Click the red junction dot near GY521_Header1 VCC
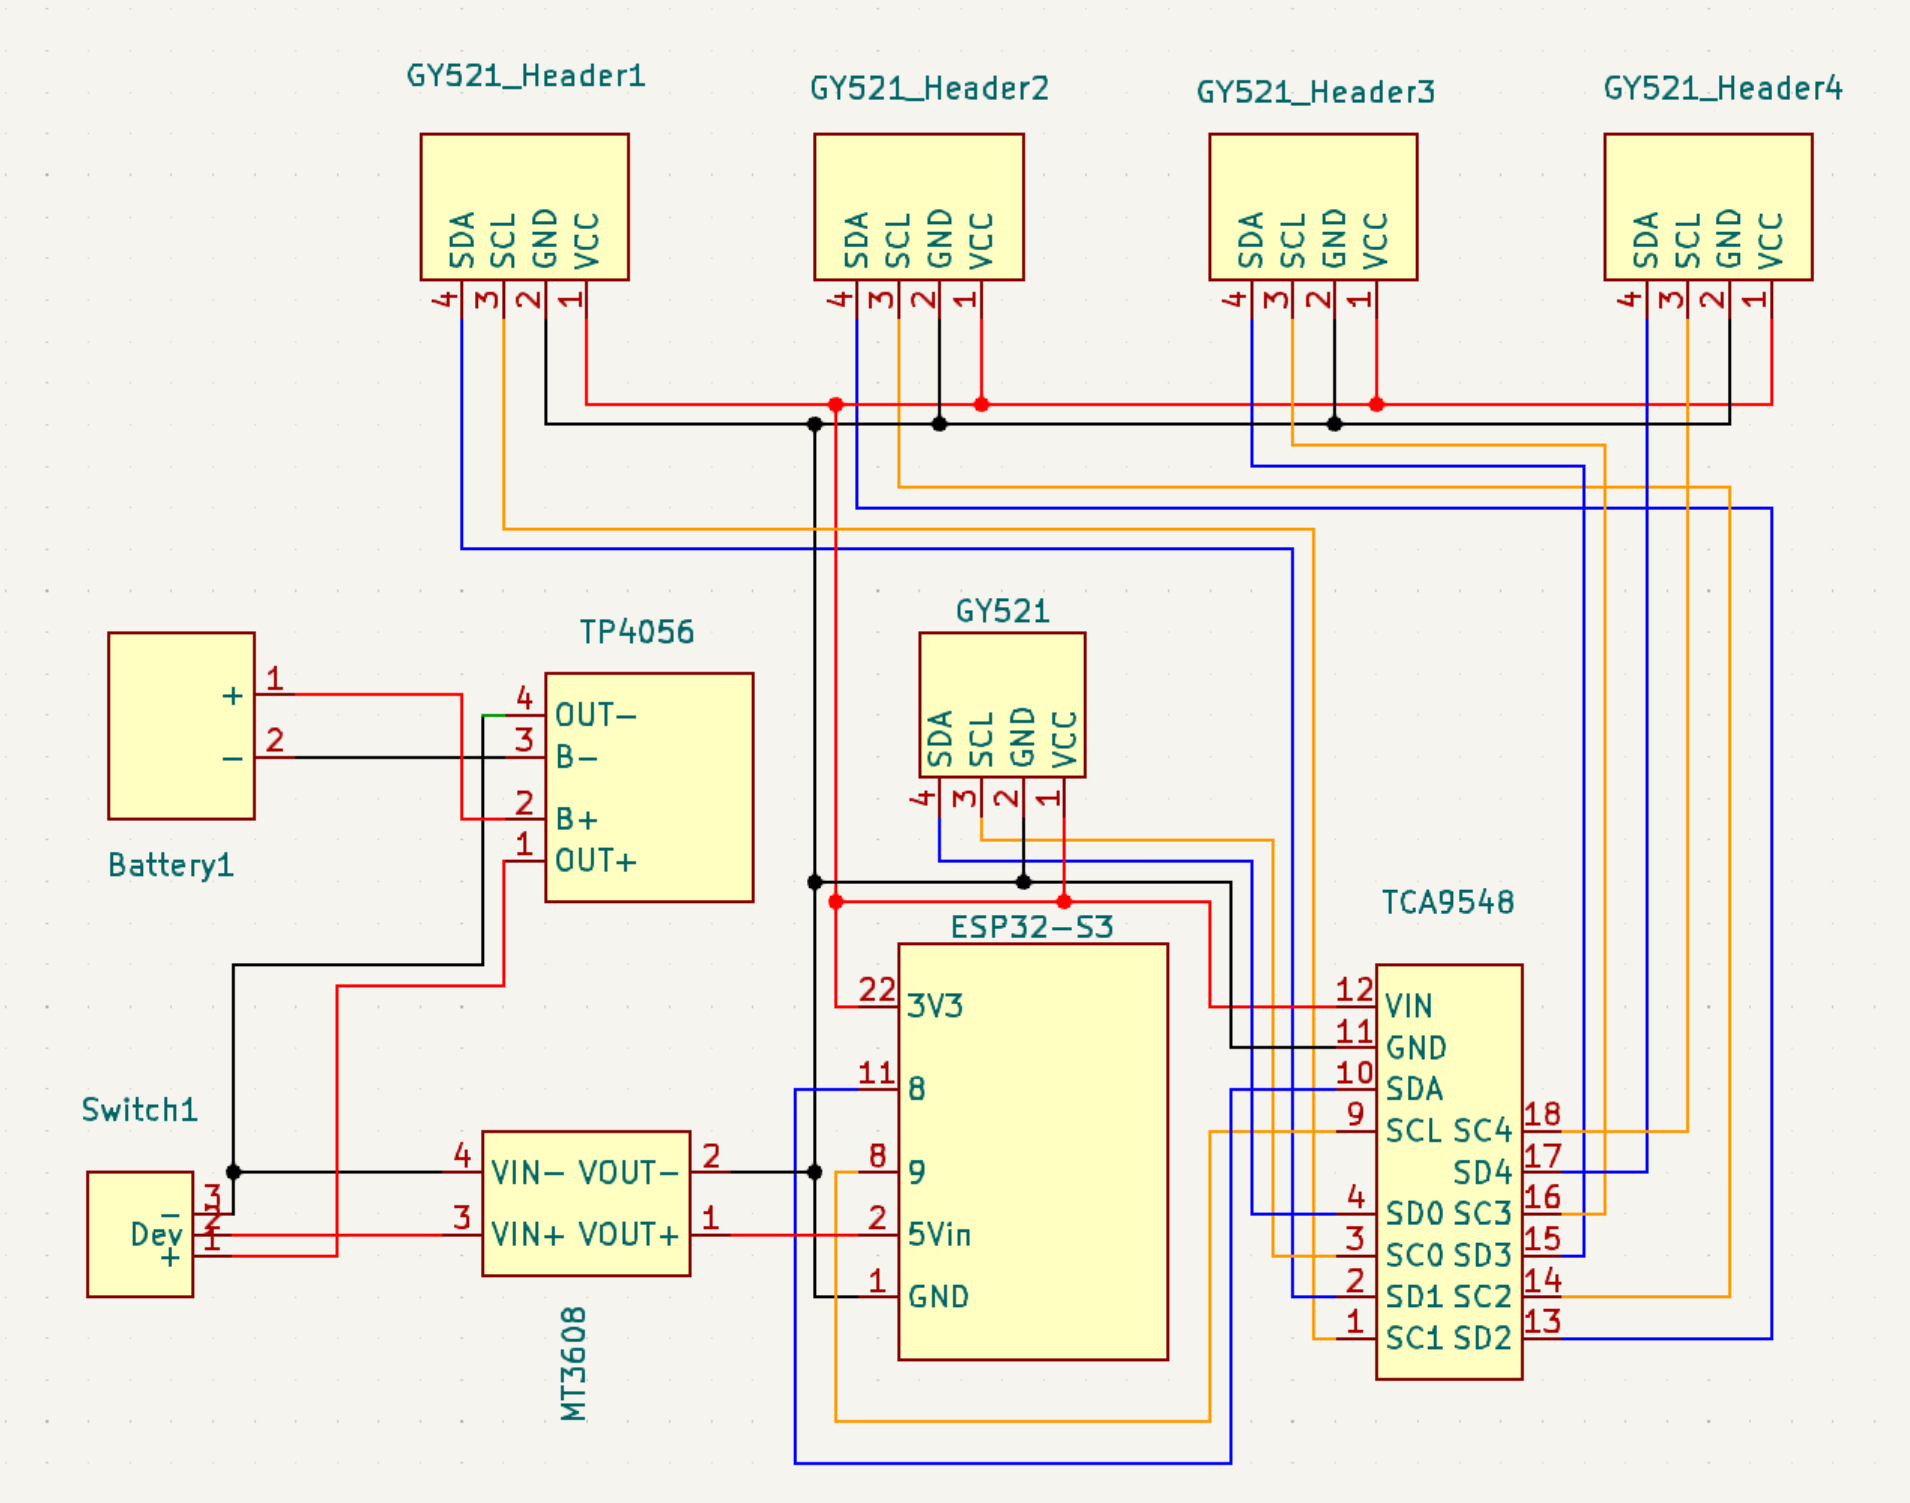 click(x=836, y=404)
